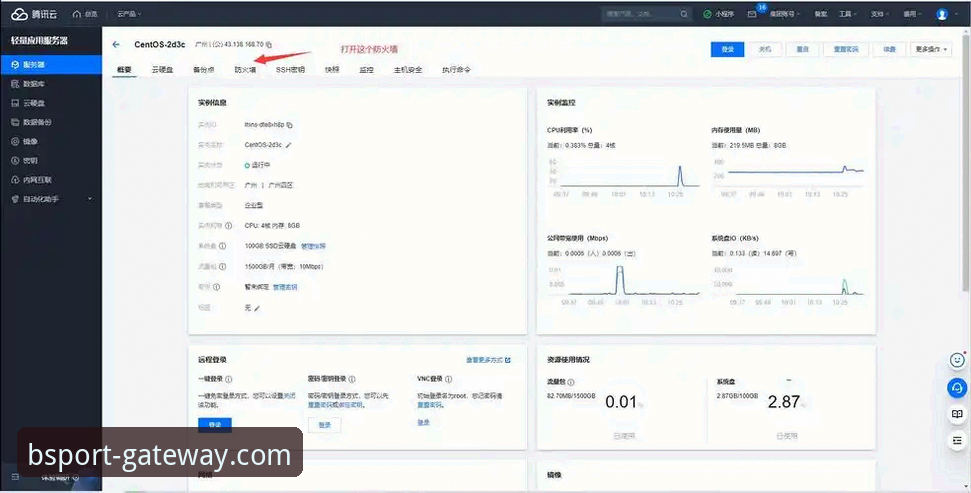Click the 重启 restart button
971x493 pixels.
tap(803, 49)
